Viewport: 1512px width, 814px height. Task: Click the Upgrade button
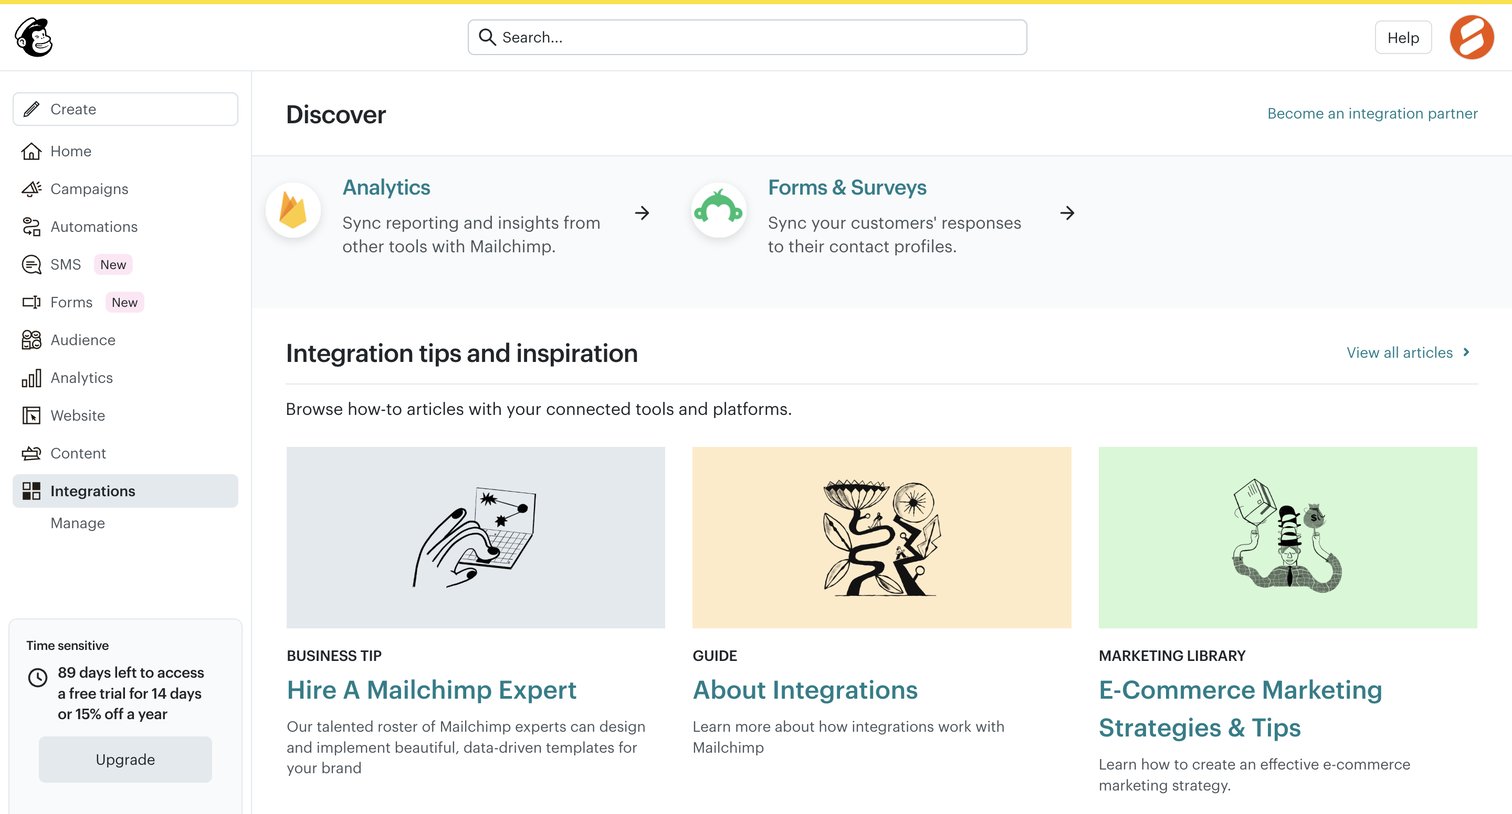[125, 760]
